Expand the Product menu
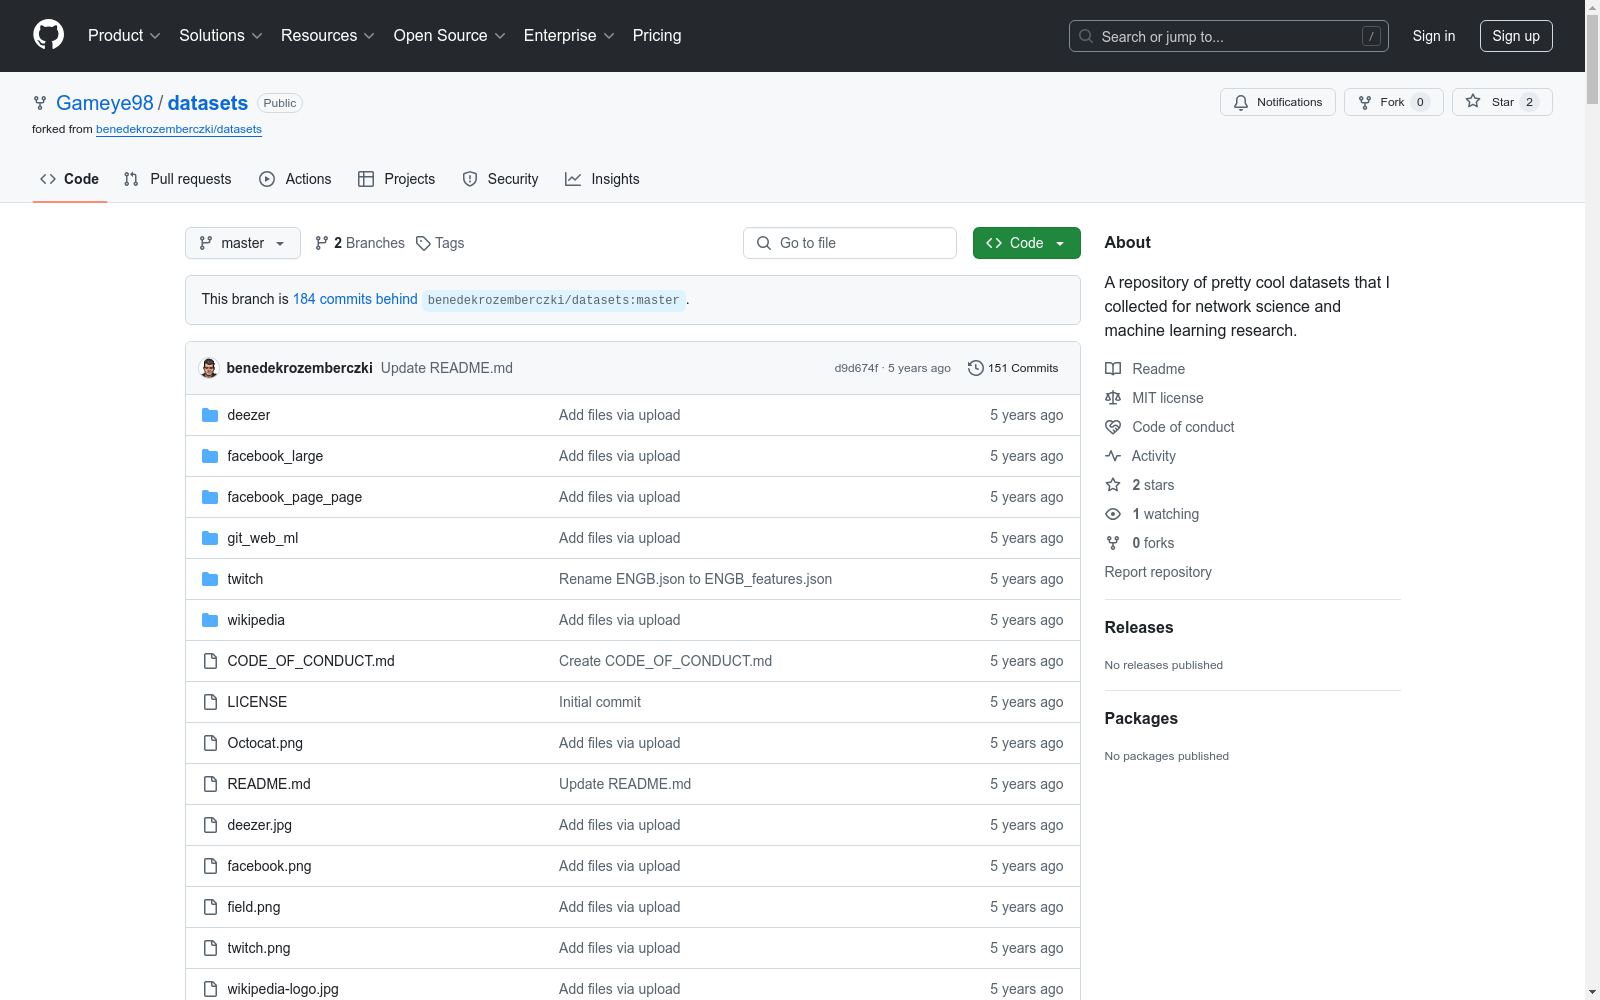 click(124, 35)
